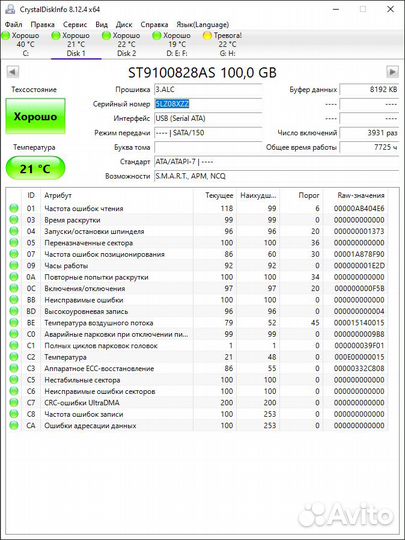
Task: Click the highlighted serial number field
Action: pyautogui.click(x=208, y=104)
